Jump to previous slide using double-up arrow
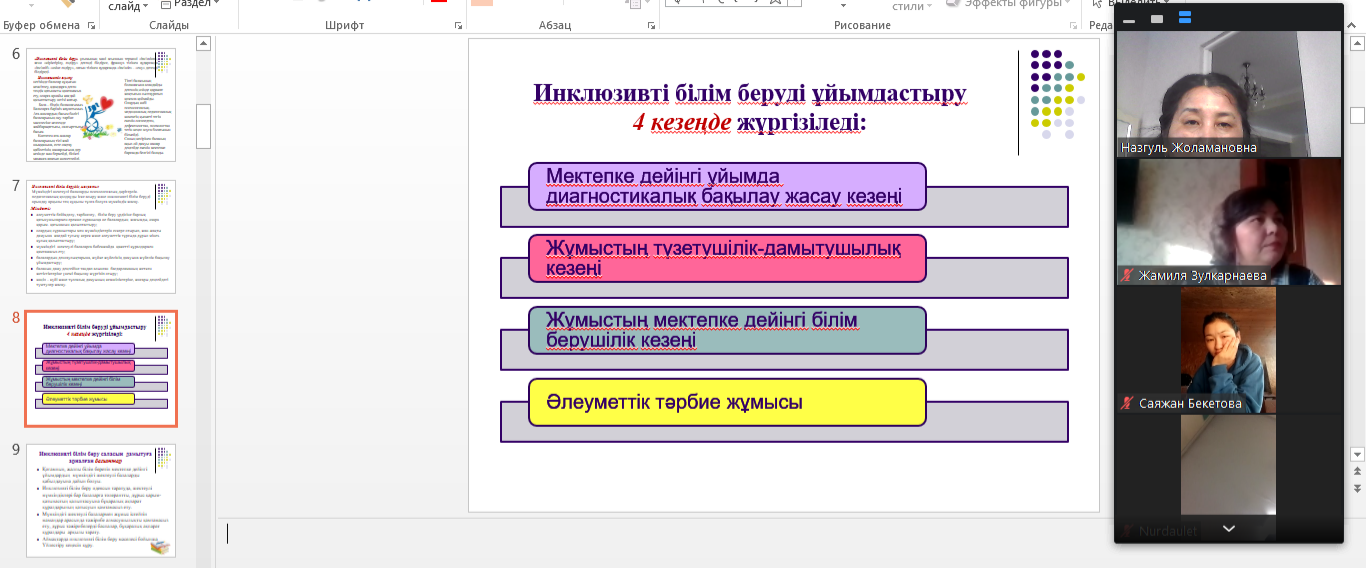The width and height of the screenshot is (1366, 568). tap(1357, 469)
